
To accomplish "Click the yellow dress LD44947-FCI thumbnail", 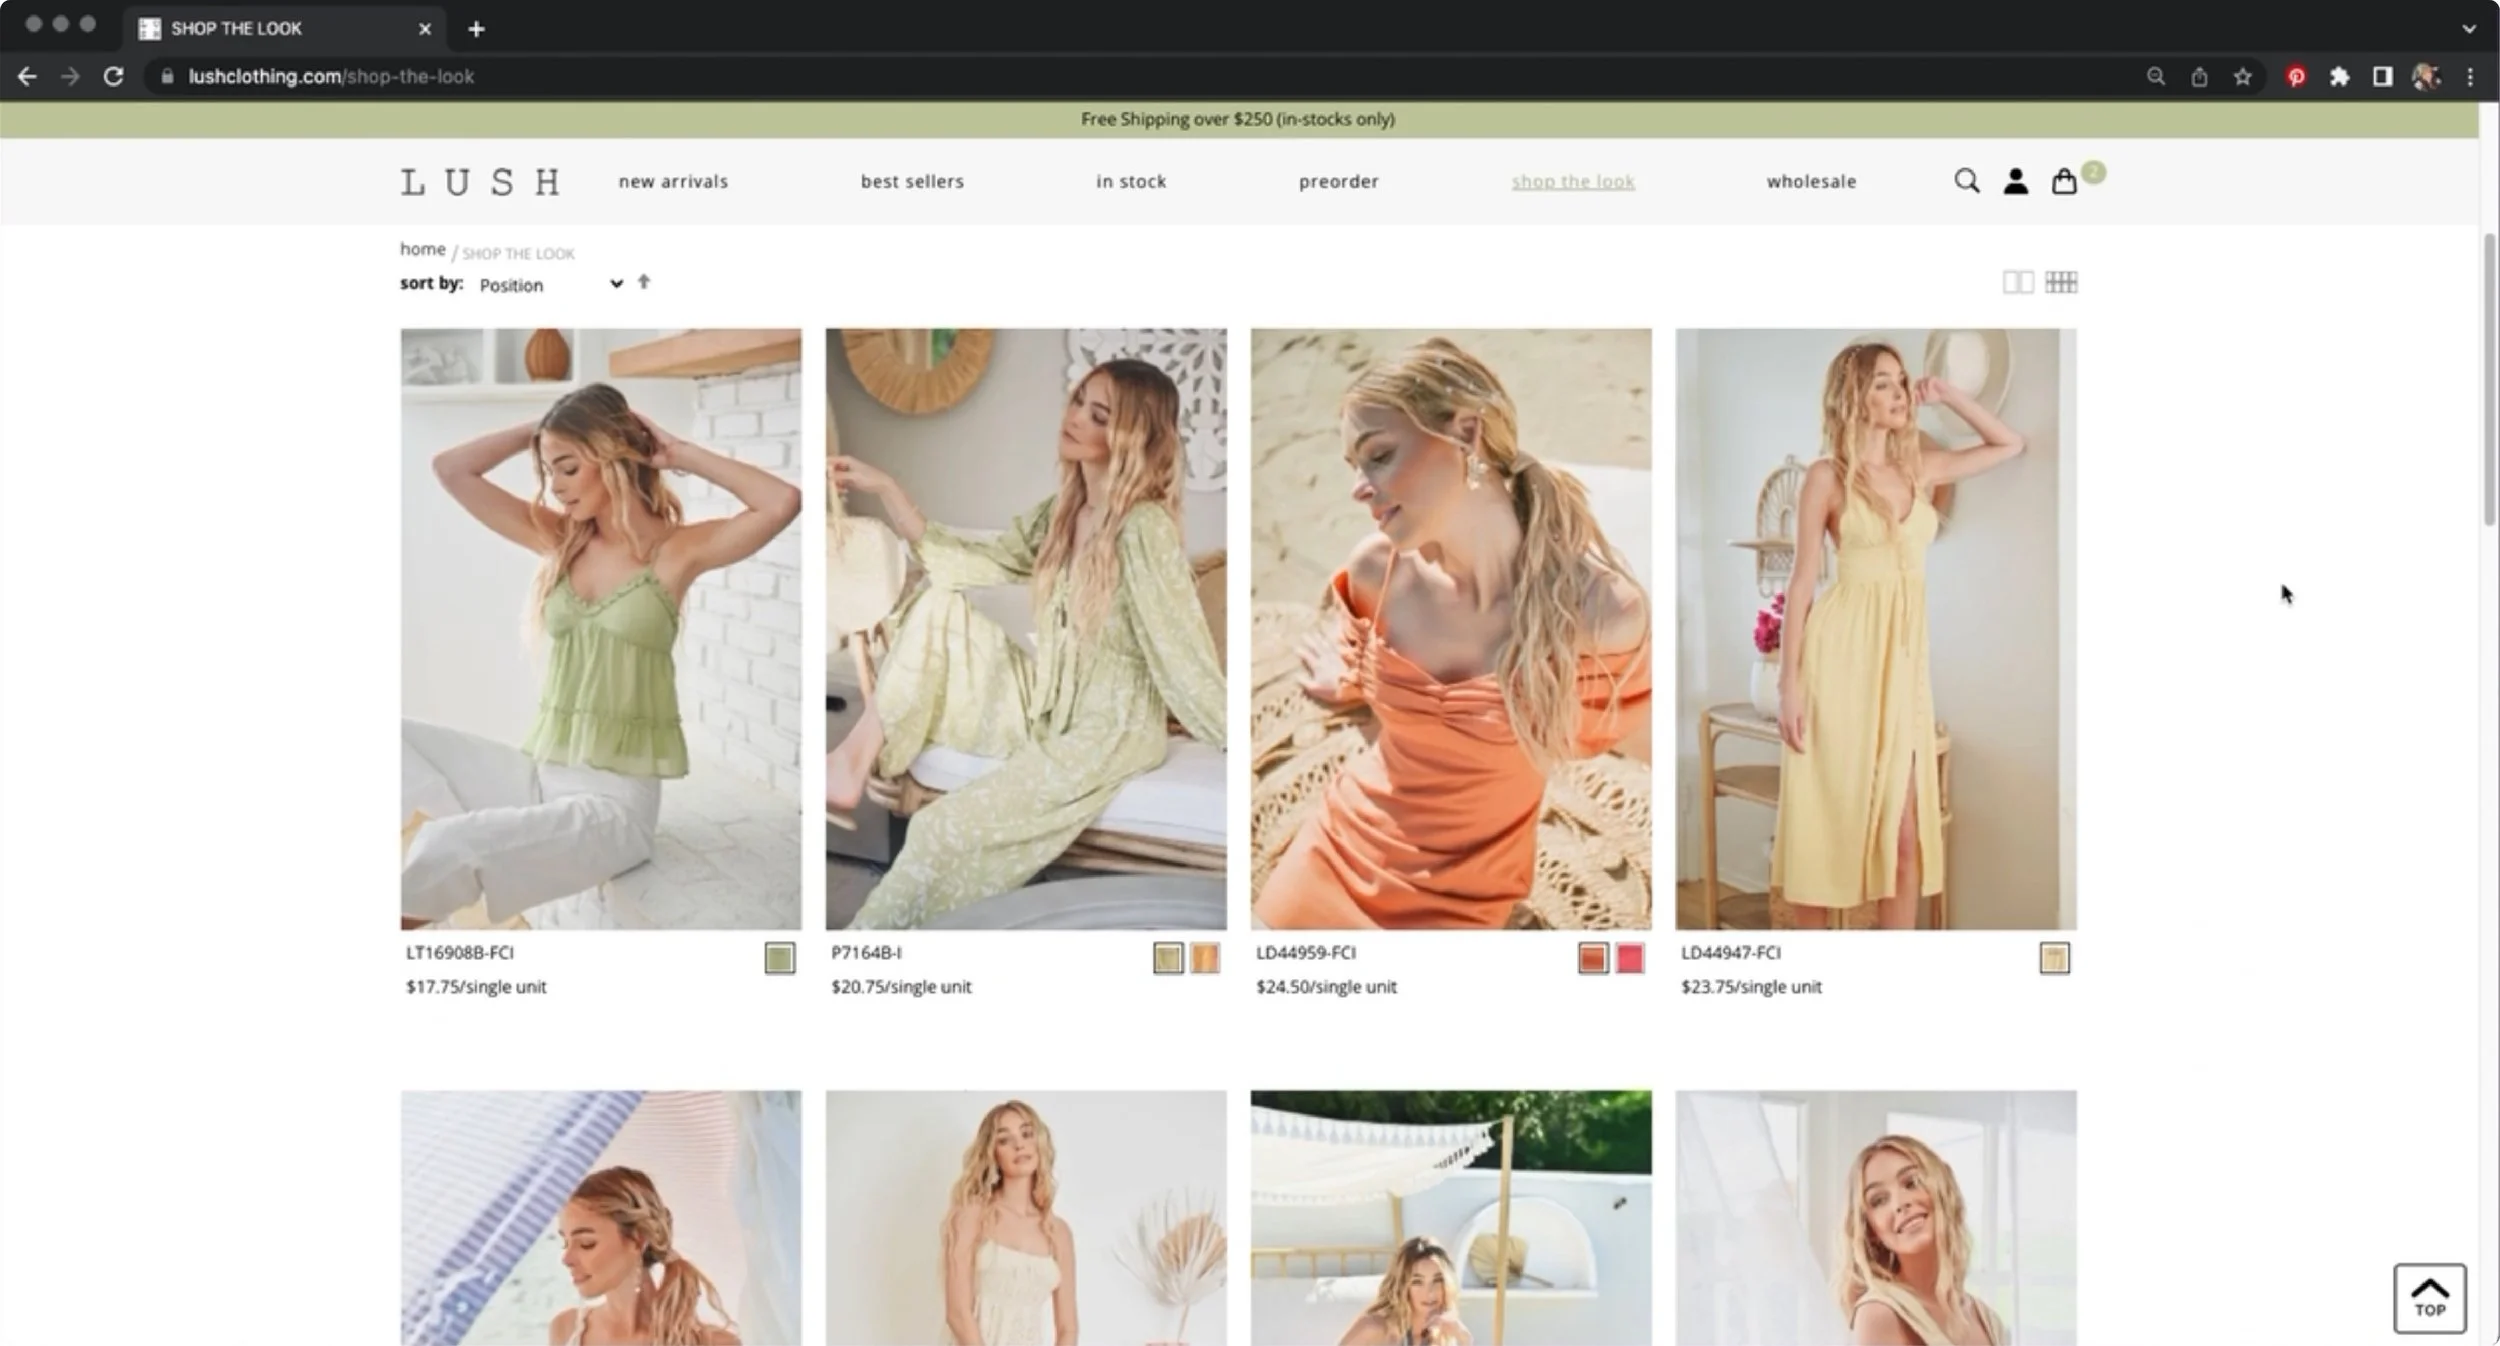I will (x=1875, y=629).
